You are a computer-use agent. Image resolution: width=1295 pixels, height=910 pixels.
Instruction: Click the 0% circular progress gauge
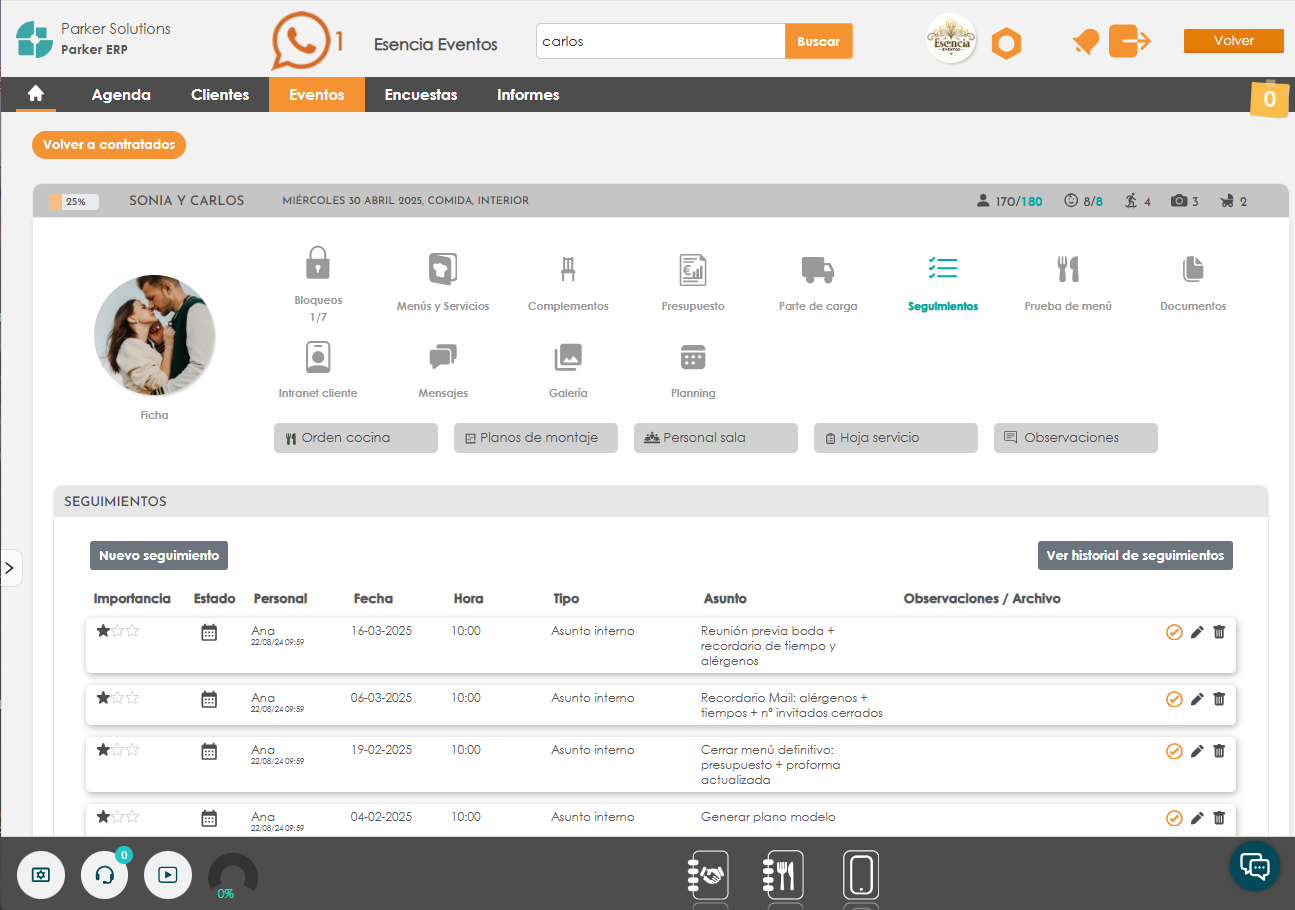(232, 877)
